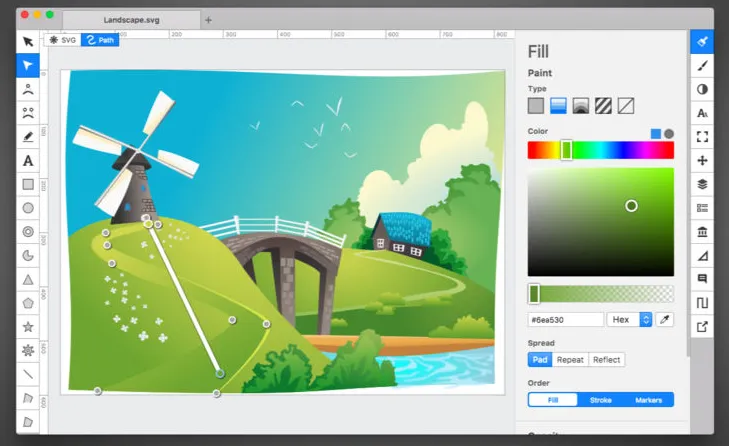The image size is (729, 446).
Task: Select the Pencil freehand tool
Action: click(x=28, y=137)
